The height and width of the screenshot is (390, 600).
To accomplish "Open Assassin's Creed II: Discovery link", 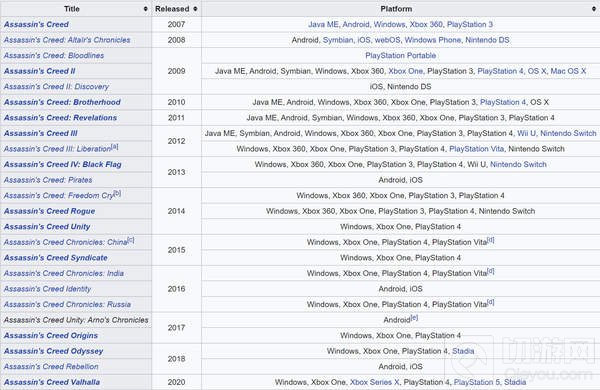I will pyautogui.click(x=56, y=86).
